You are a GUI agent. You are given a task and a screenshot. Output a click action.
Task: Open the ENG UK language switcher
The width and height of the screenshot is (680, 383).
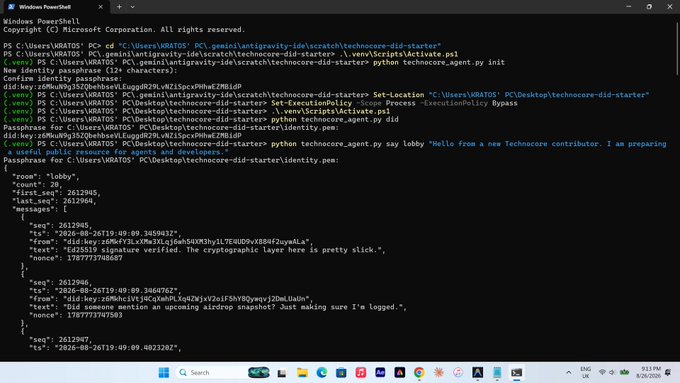pyautogui.click(x=585, y=373)
